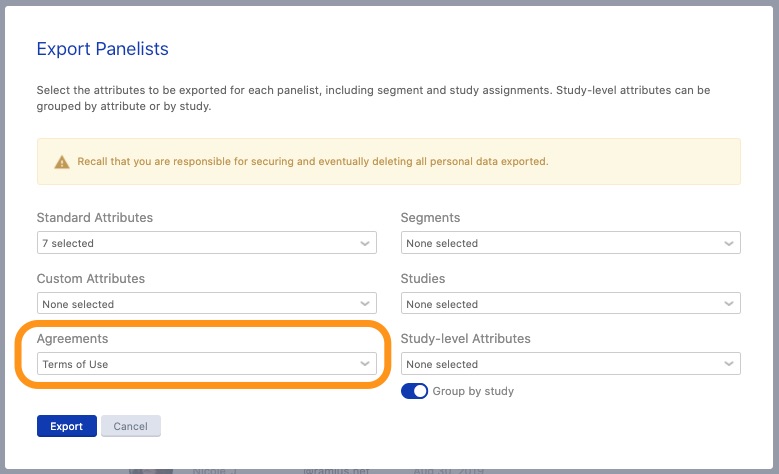This screenshot has height=474, width=779.
Task: Click the "Custom Attributes" field label
Action: pyautogui.click(x=91, y=278)
